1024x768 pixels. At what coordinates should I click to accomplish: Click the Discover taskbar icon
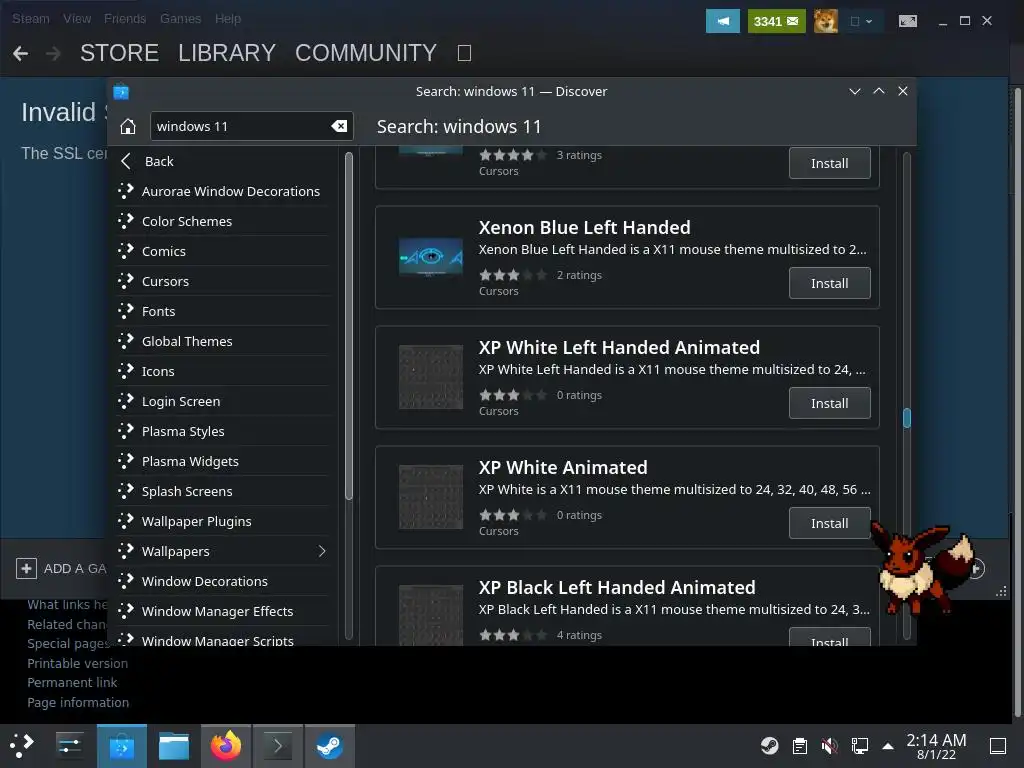point(121,746)
